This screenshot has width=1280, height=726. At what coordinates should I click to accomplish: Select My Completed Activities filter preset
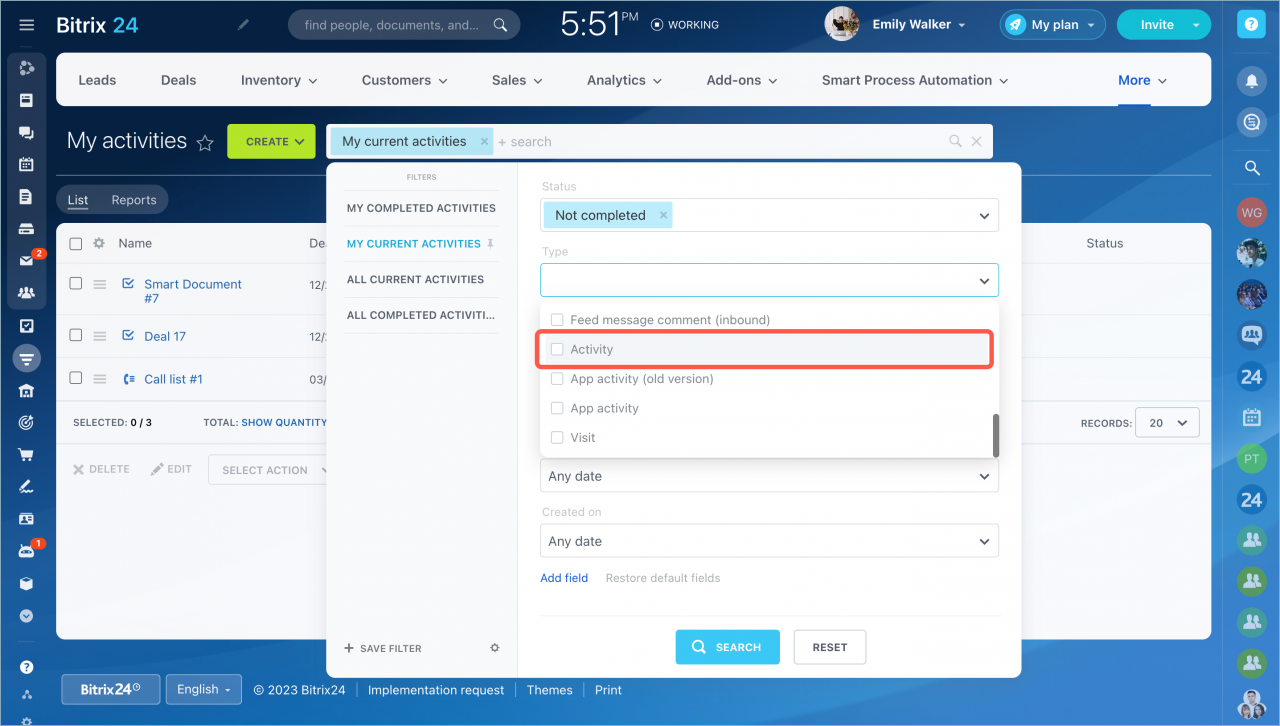(x=421, y=208)
